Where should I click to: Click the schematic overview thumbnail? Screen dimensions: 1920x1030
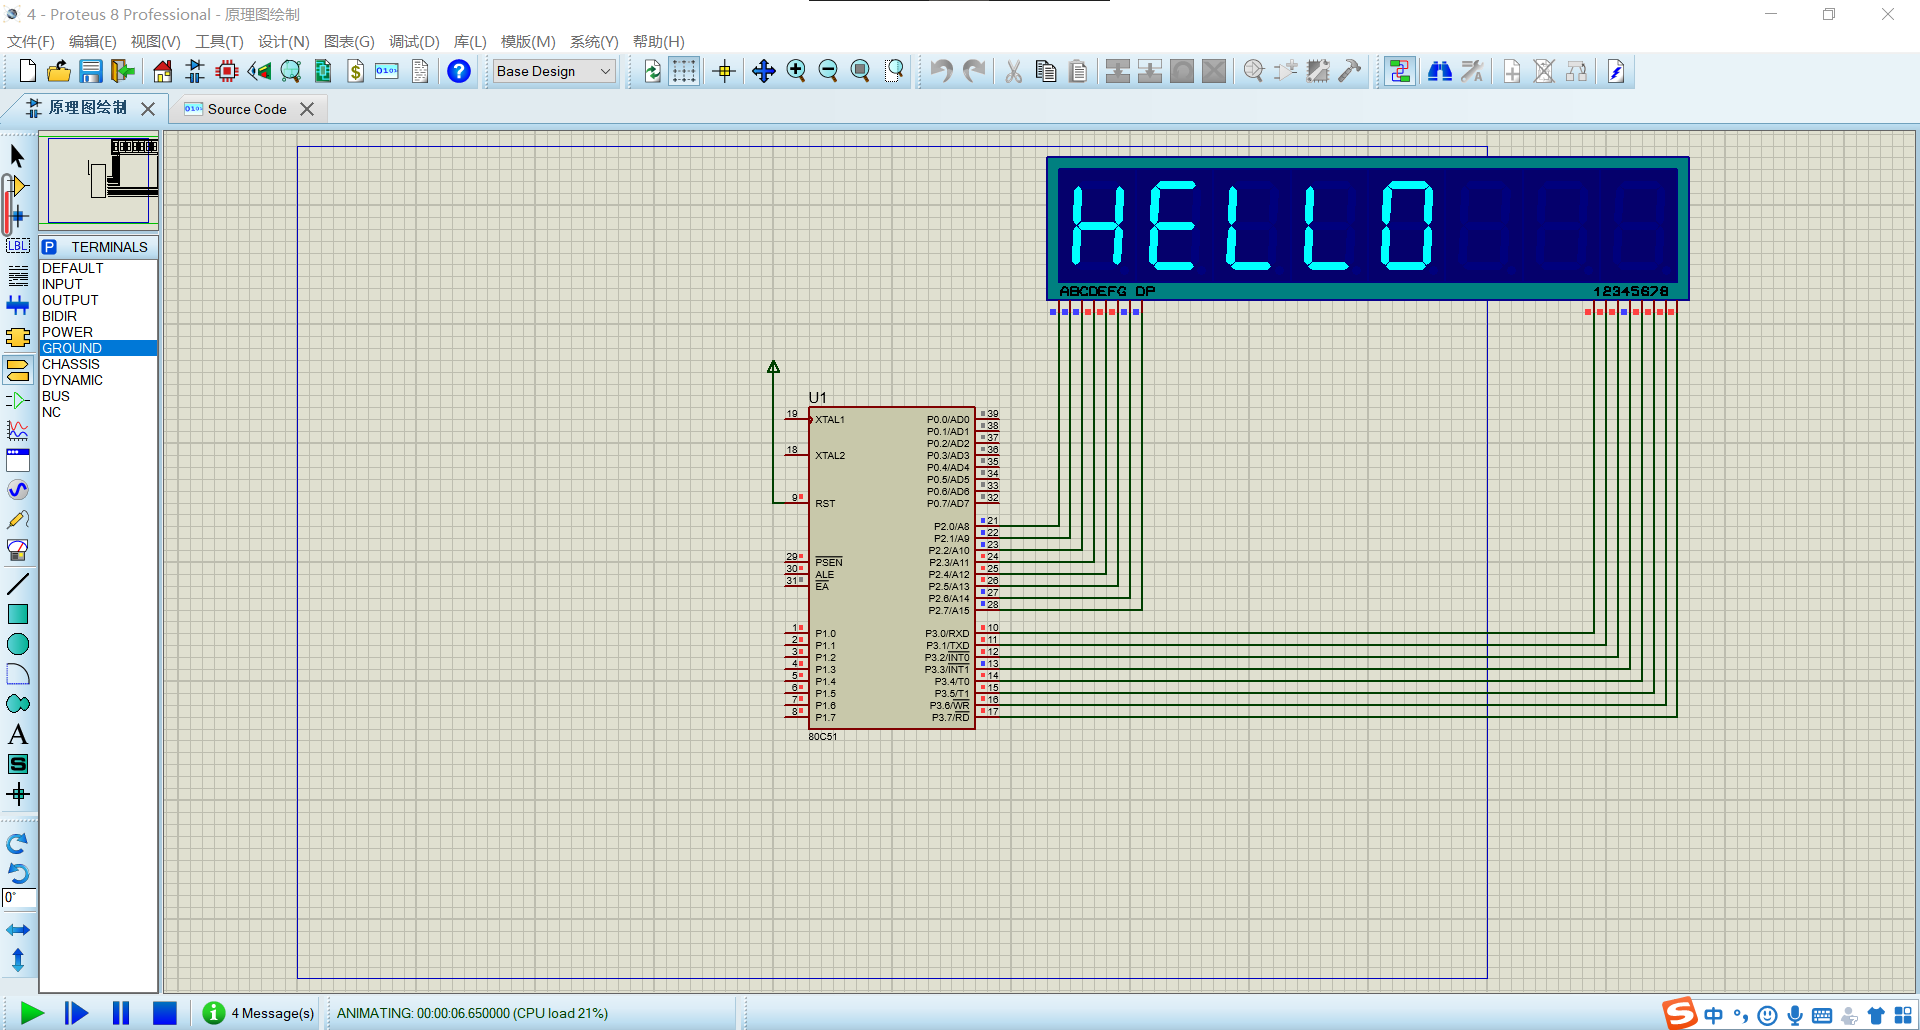(x=99, y=181)
